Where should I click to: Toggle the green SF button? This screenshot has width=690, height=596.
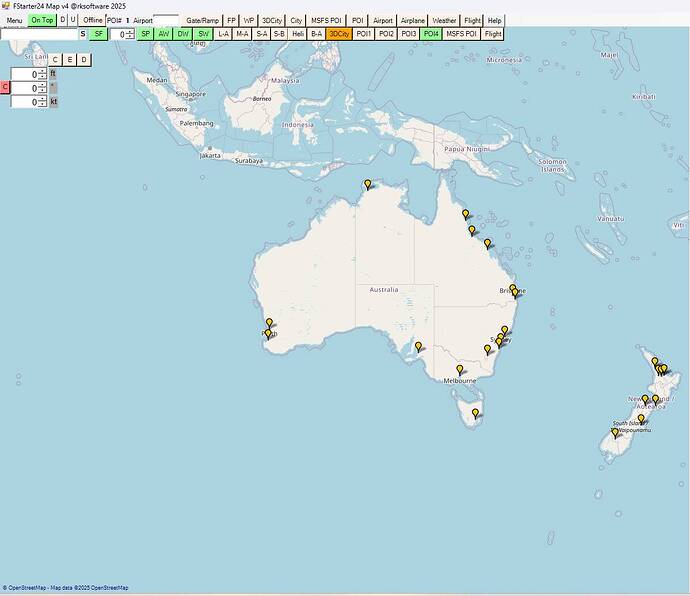click(x=98, y=34)
